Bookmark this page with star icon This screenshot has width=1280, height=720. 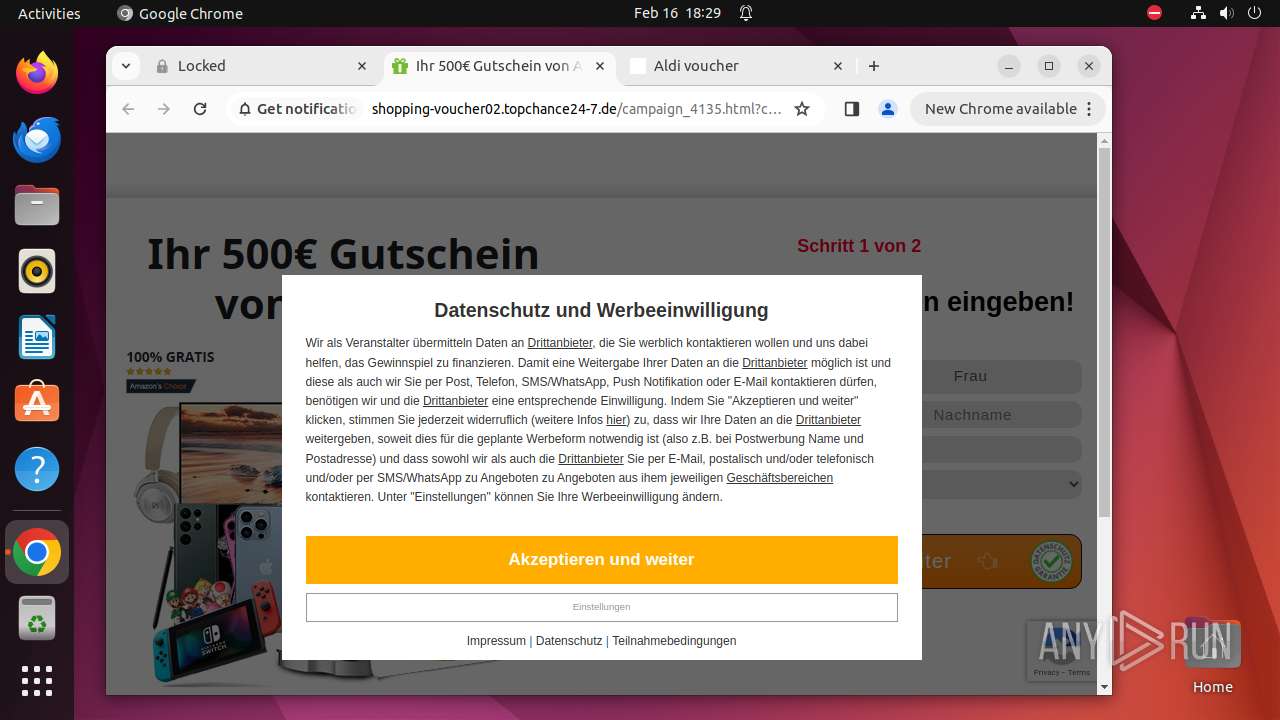(x=802, y=109)
